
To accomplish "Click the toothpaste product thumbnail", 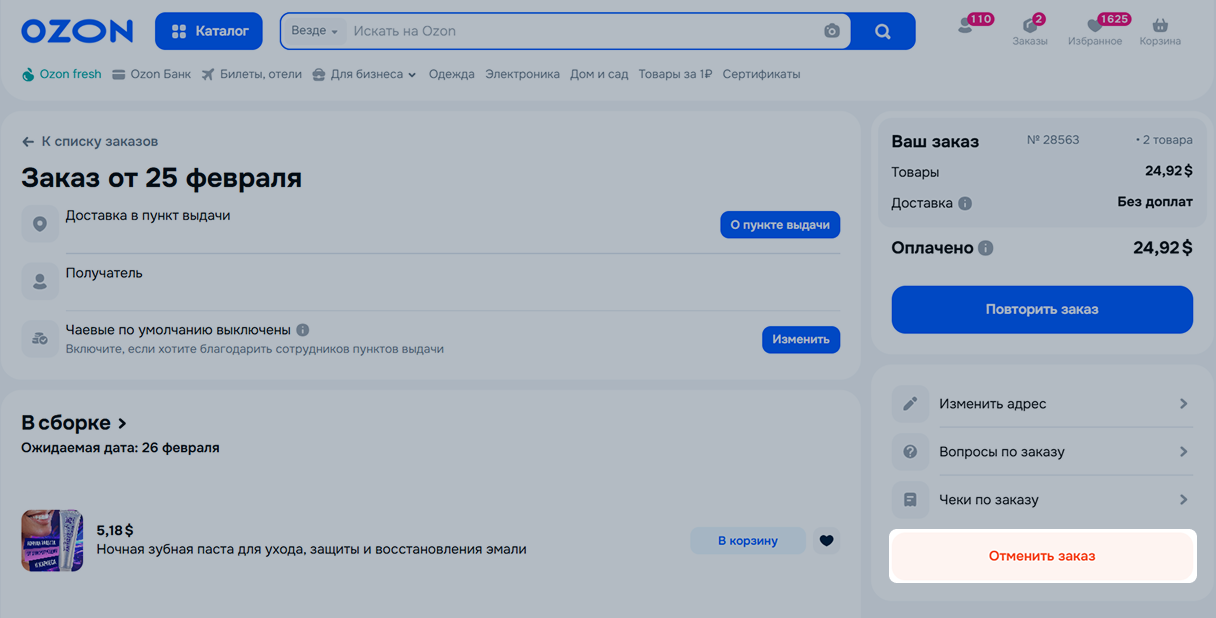I will pos(52,541).
